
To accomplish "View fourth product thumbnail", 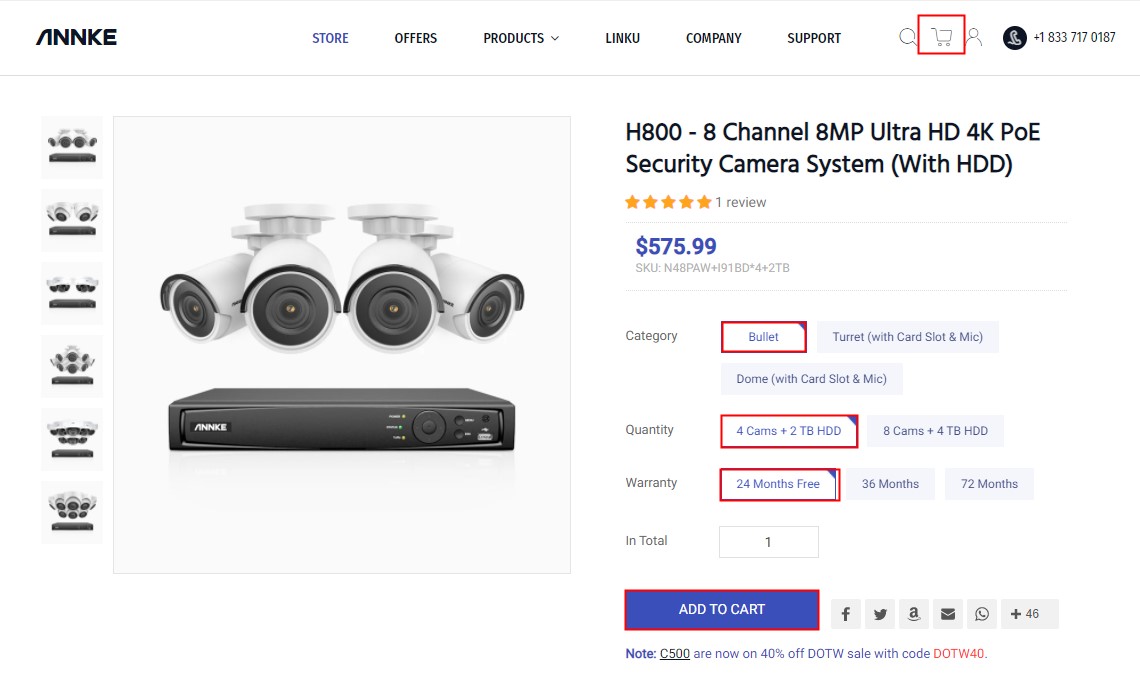I will pos(72,366).
